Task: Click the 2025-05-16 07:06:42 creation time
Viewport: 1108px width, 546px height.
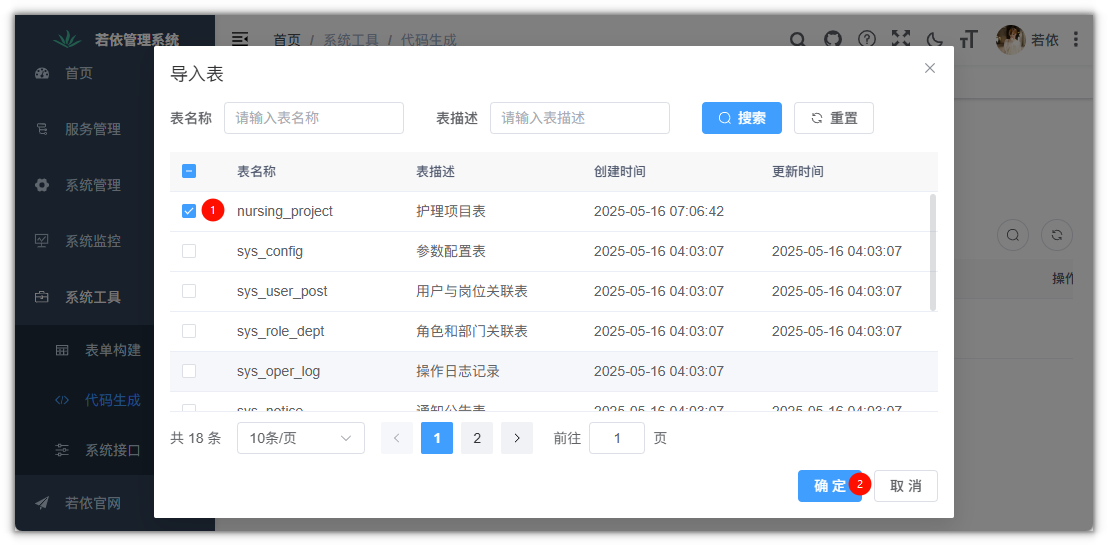Action: [659, 211]
